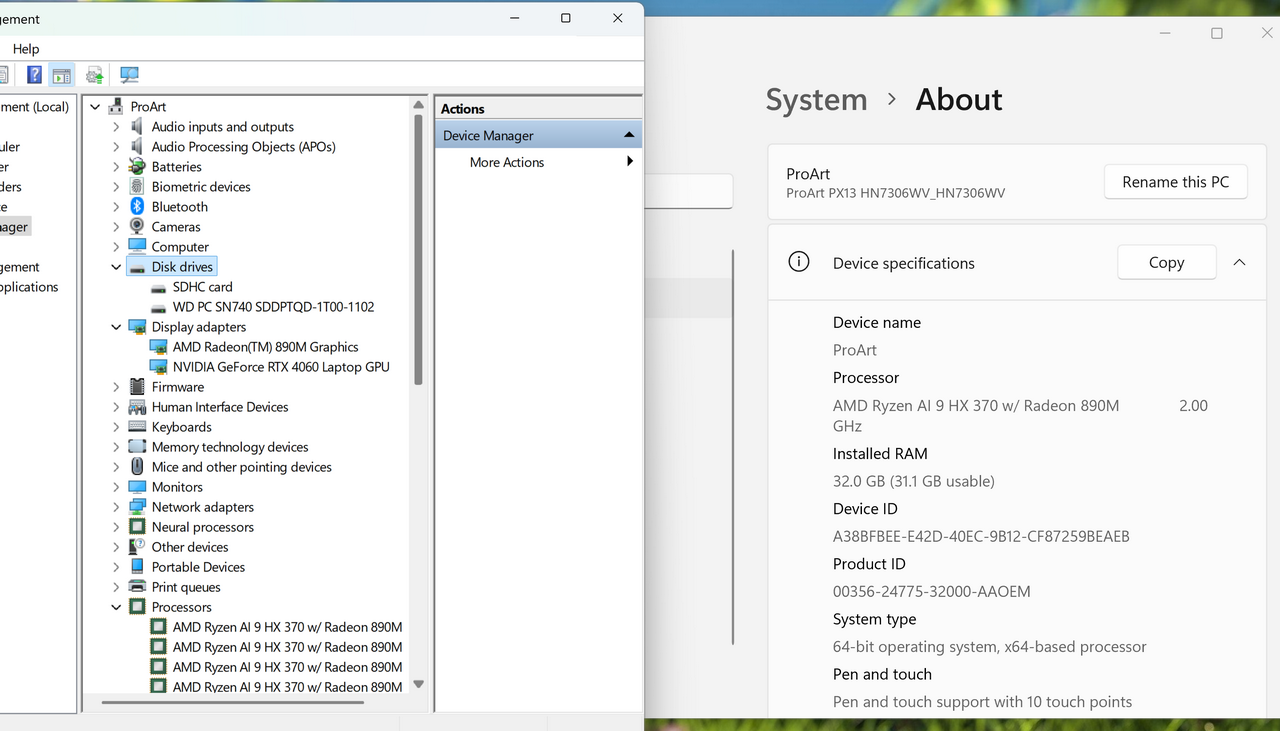The height and width of the screenshot is (731, 1280).
Task: Click the Network adapters category icon
Action: pyautogui.click(x=137, y=507)
